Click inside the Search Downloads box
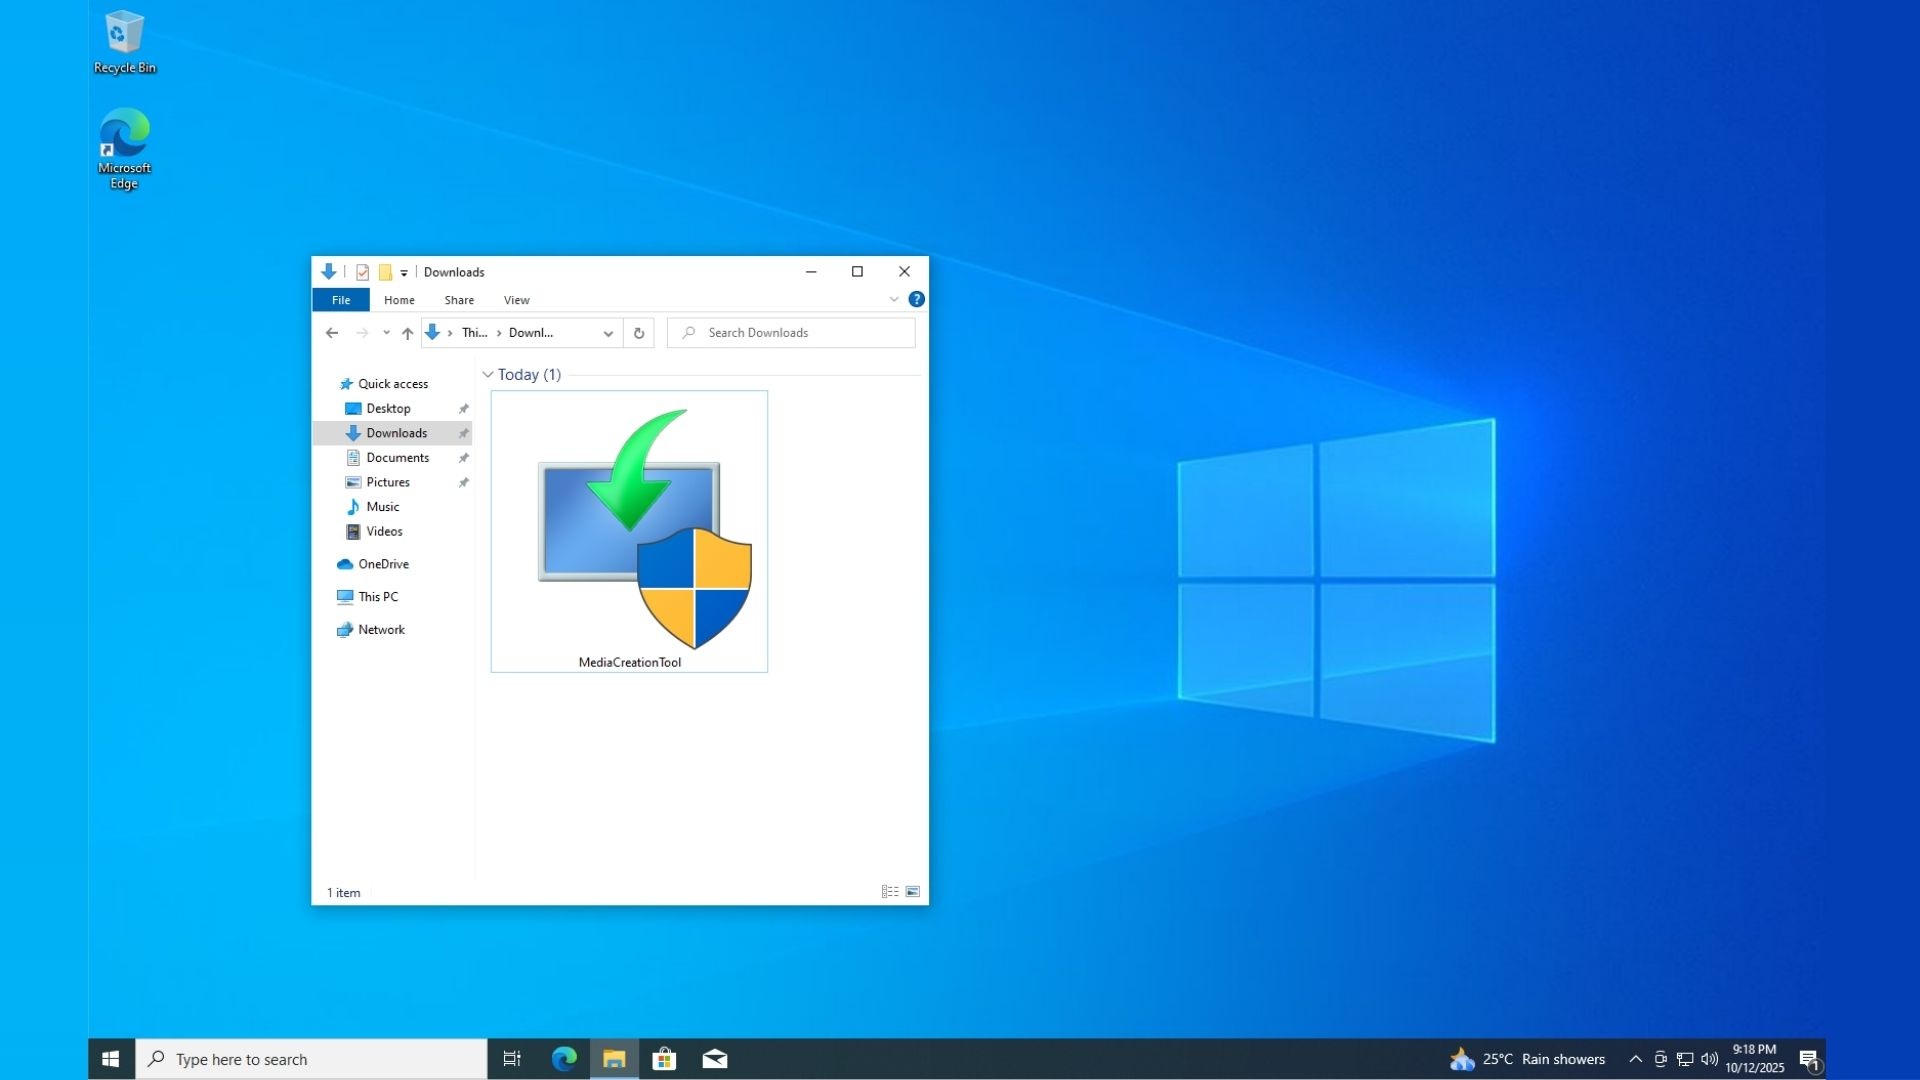Image resolution: width=1920 pixels, height=1080 pixels. pyautogui.click(x=790, y=332)
